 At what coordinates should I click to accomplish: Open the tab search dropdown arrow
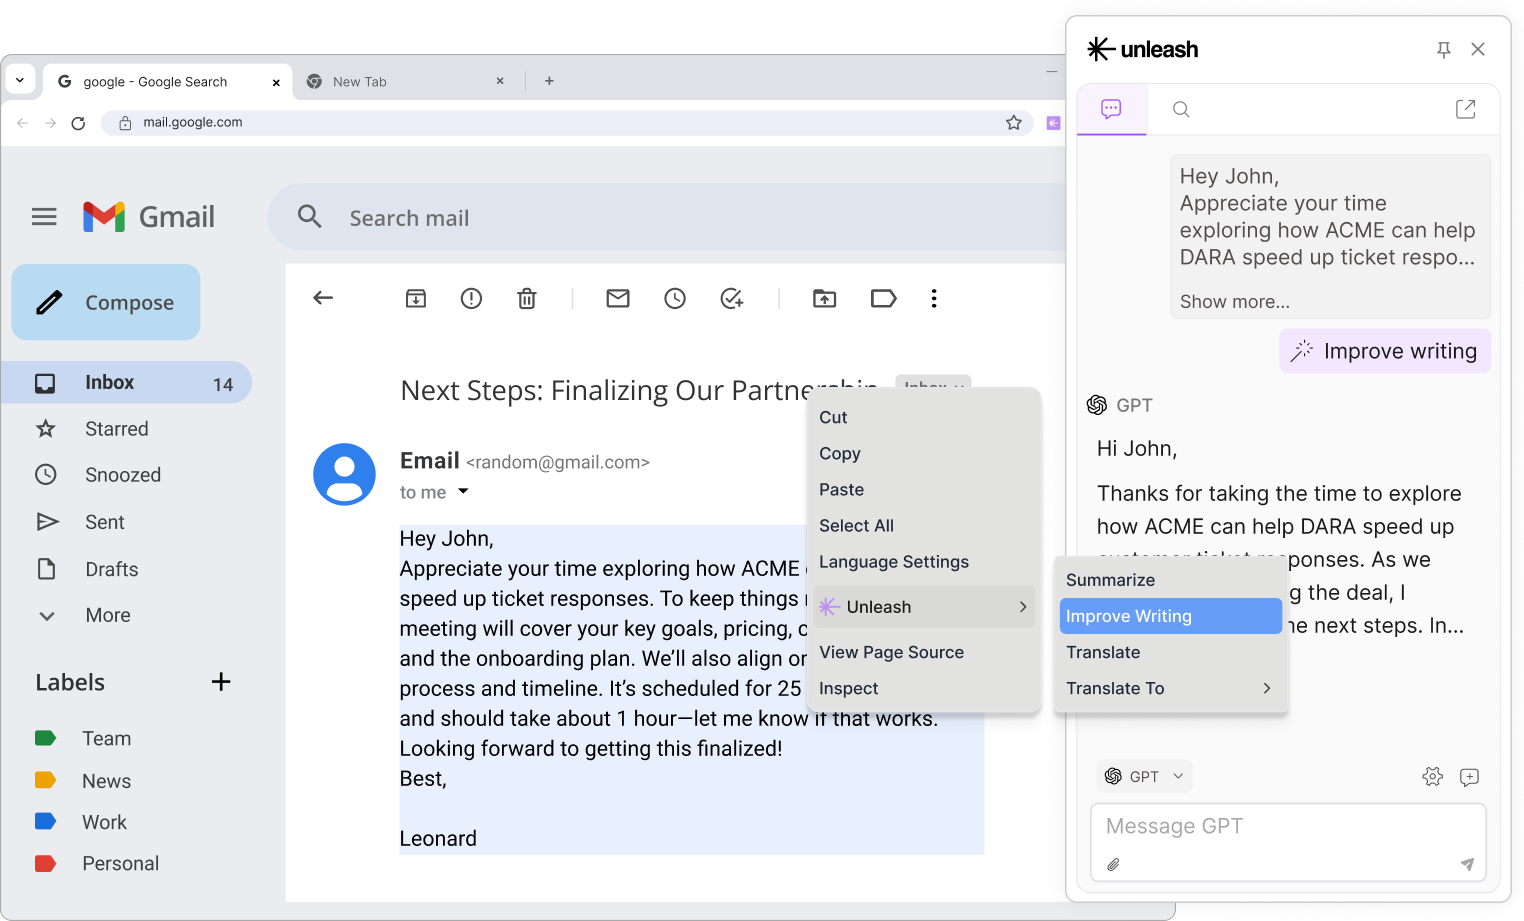(x=20, y=80)
